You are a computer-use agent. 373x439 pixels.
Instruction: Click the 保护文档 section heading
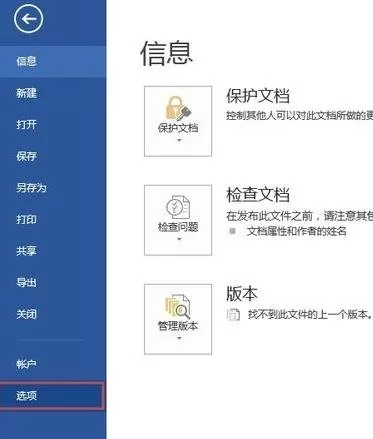(258, 96)
